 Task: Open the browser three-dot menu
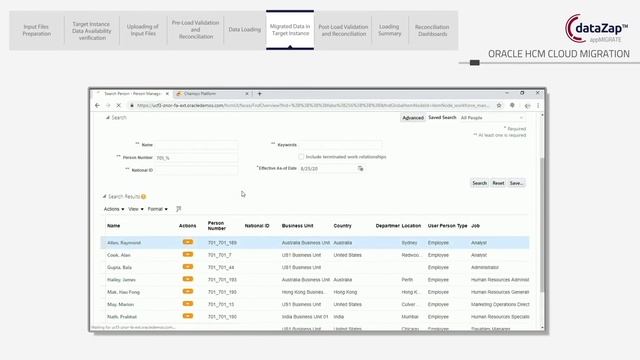point(538,105)
